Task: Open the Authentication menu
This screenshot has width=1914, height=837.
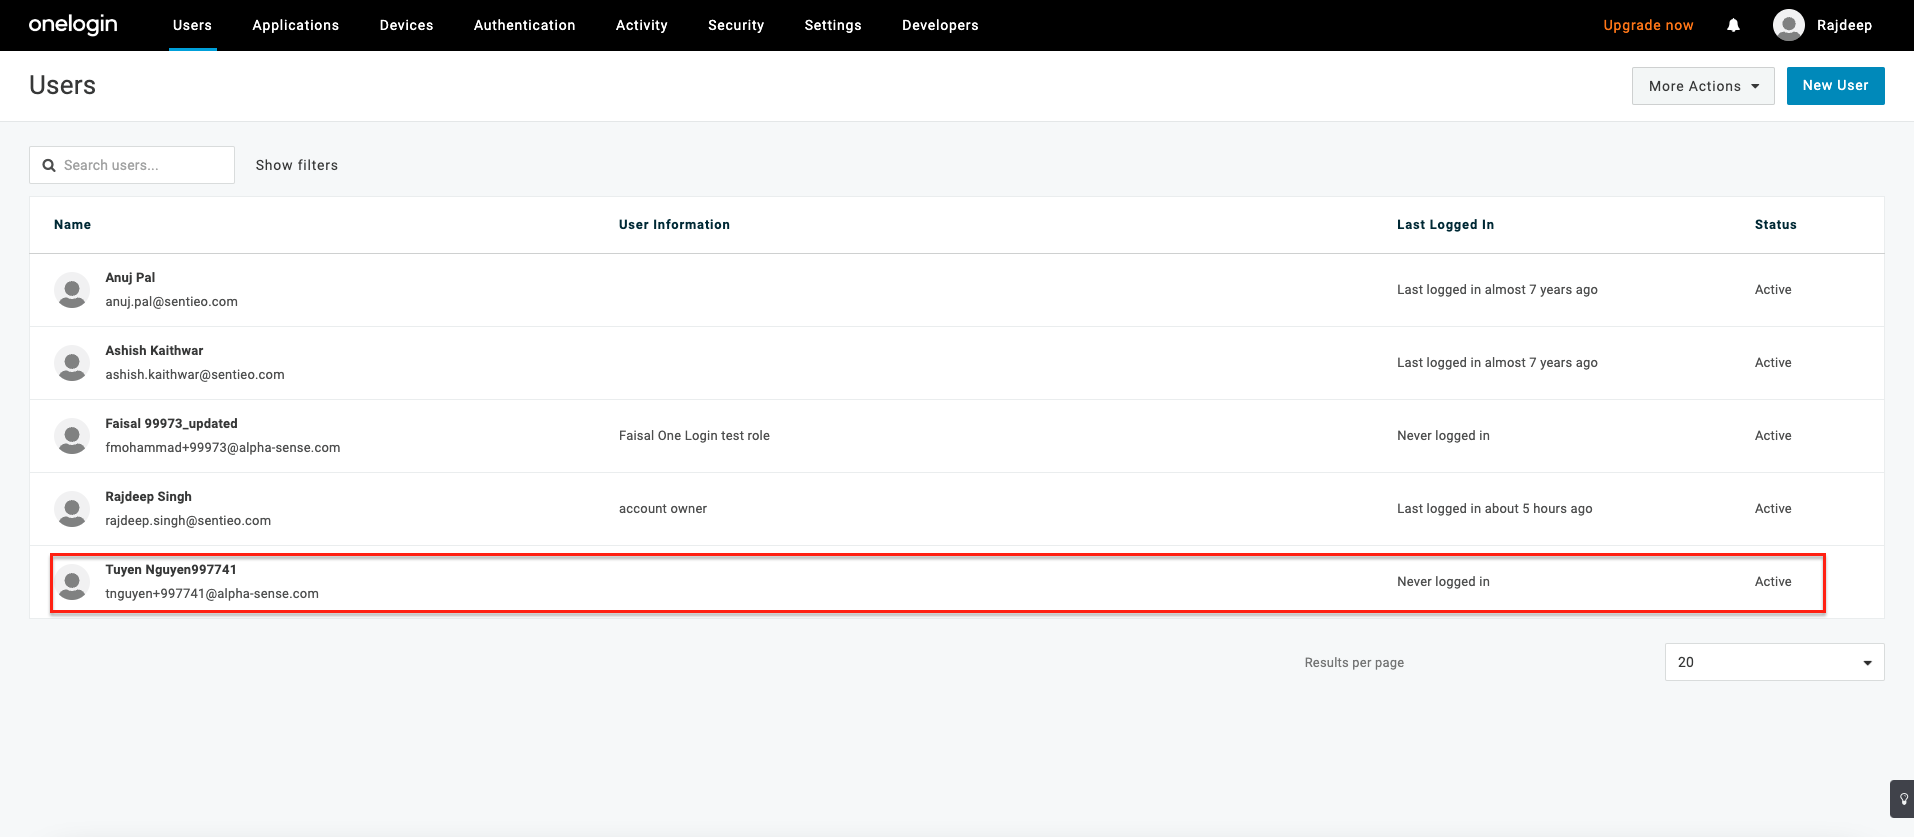Action: (x=524, y=25)
